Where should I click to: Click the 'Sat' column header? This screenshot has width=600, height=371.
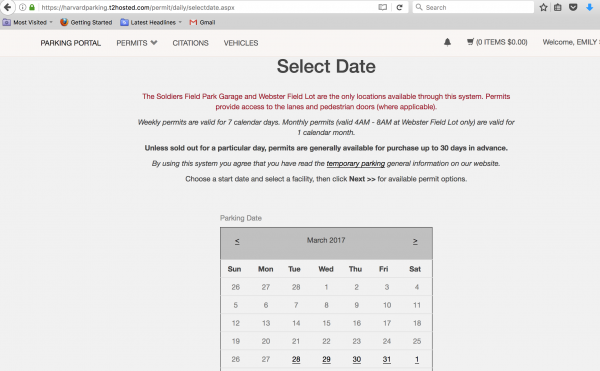click(415, 269)
